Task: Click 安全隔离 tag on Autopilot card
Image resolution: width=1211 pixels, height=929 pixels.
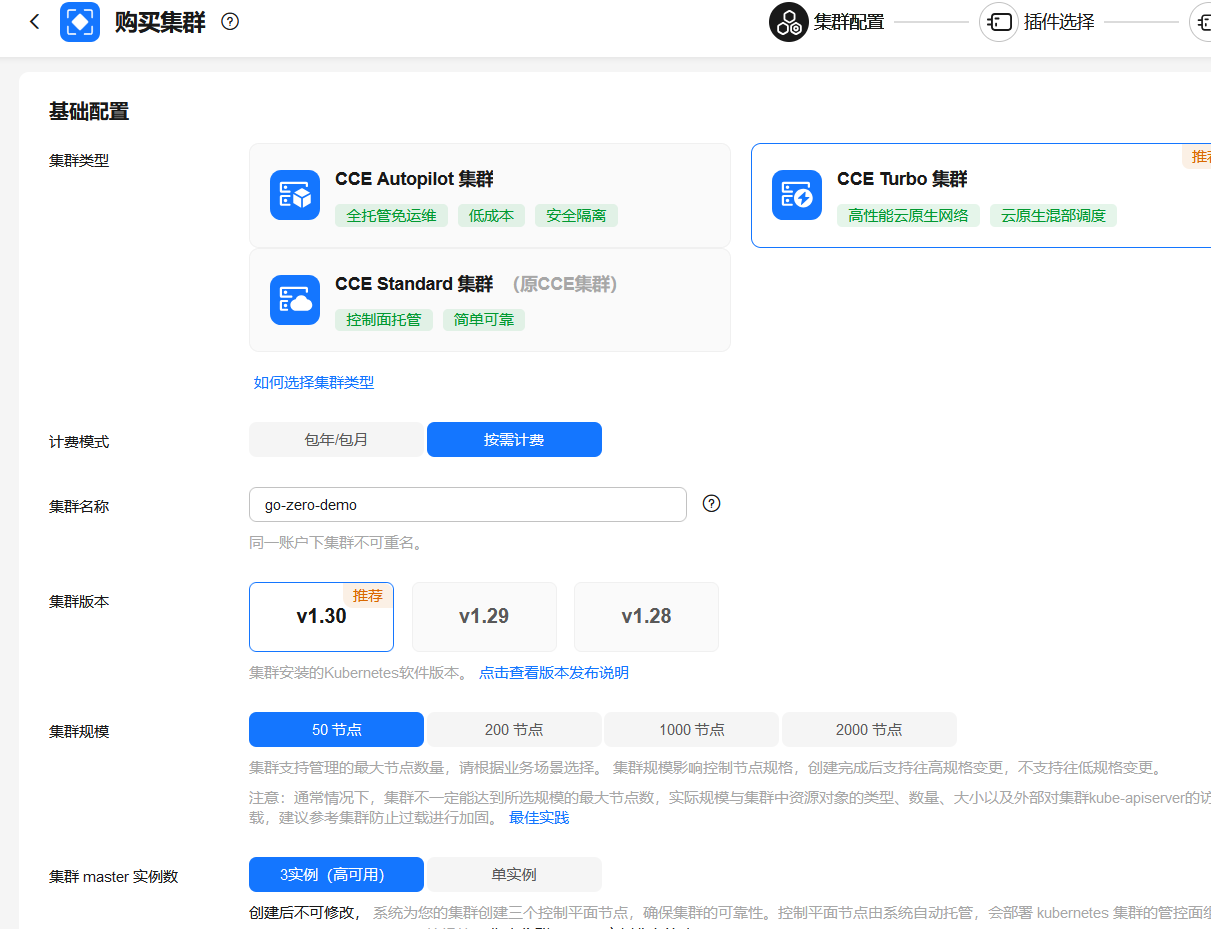Action: 576,215
